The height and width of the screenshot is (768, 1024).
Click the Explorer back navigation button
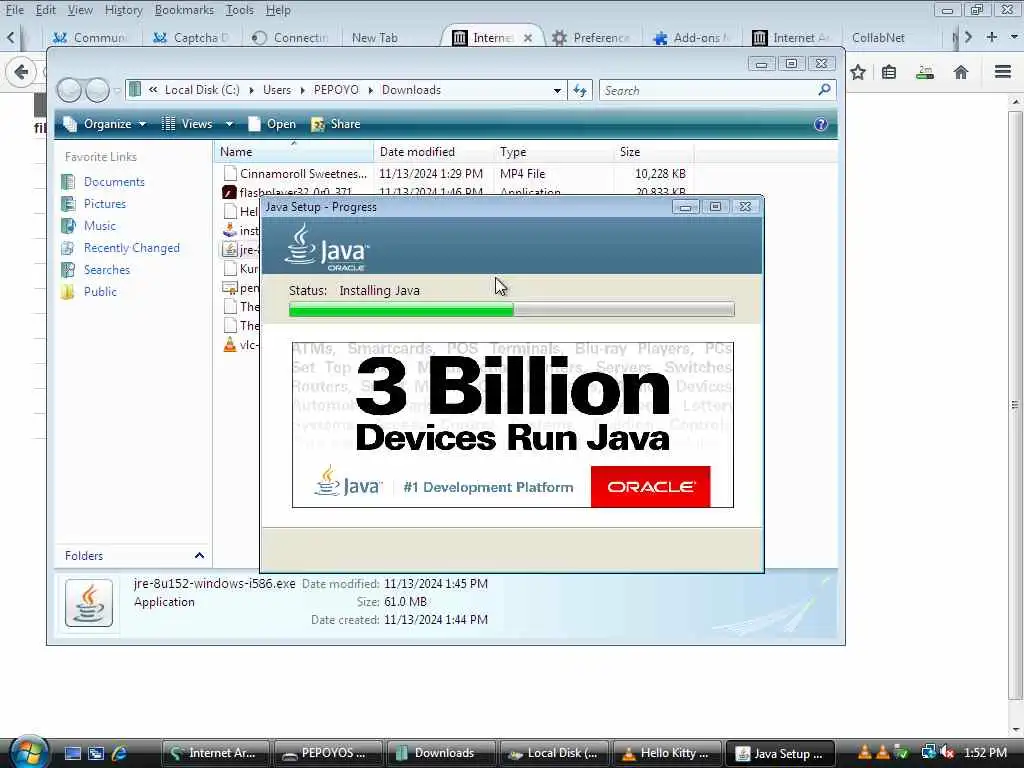click(x=69, y=90)
